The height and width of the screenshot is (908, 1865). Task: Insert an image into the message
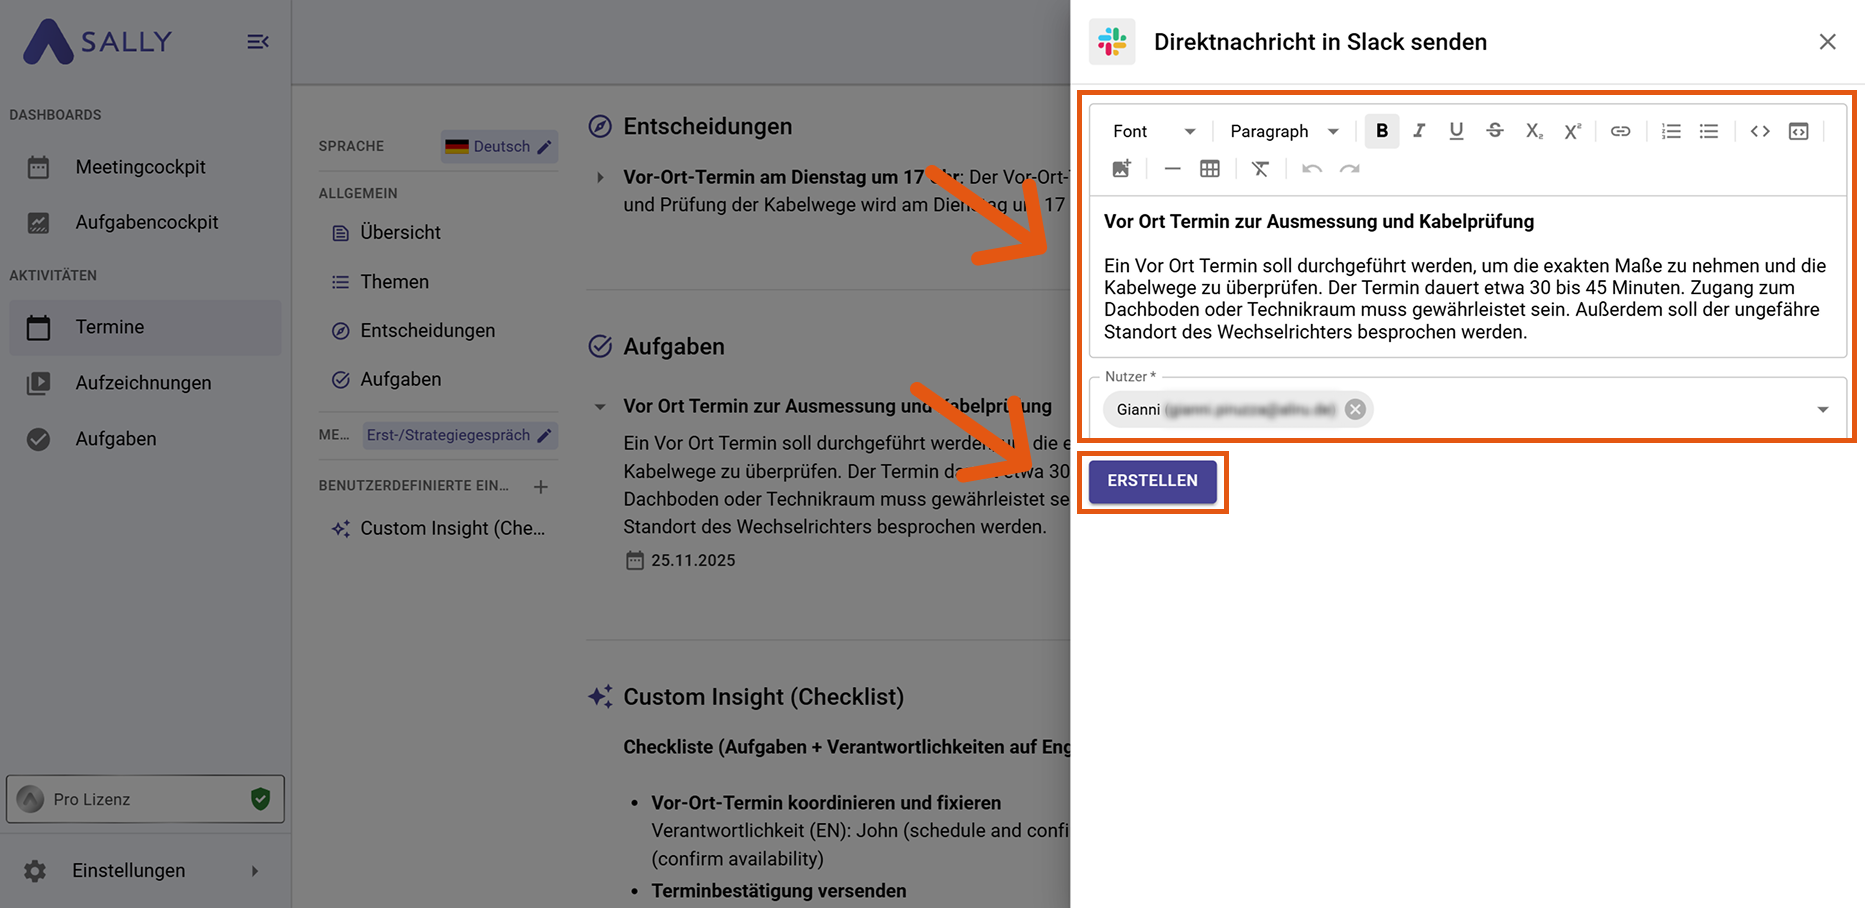pos(1121,168)
